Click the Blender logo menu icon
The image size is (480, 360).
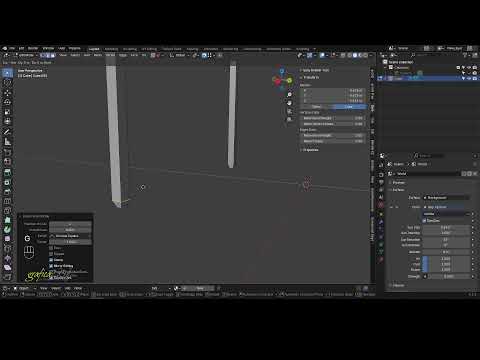tap(5, 48)
